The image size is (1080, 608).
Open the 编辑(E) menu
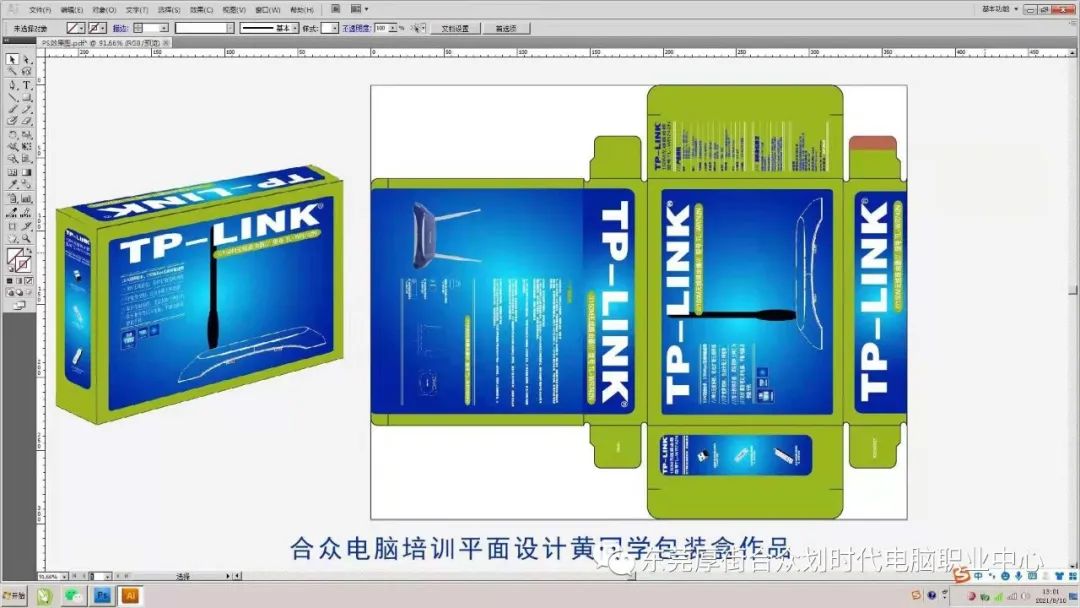pos(72,10)
